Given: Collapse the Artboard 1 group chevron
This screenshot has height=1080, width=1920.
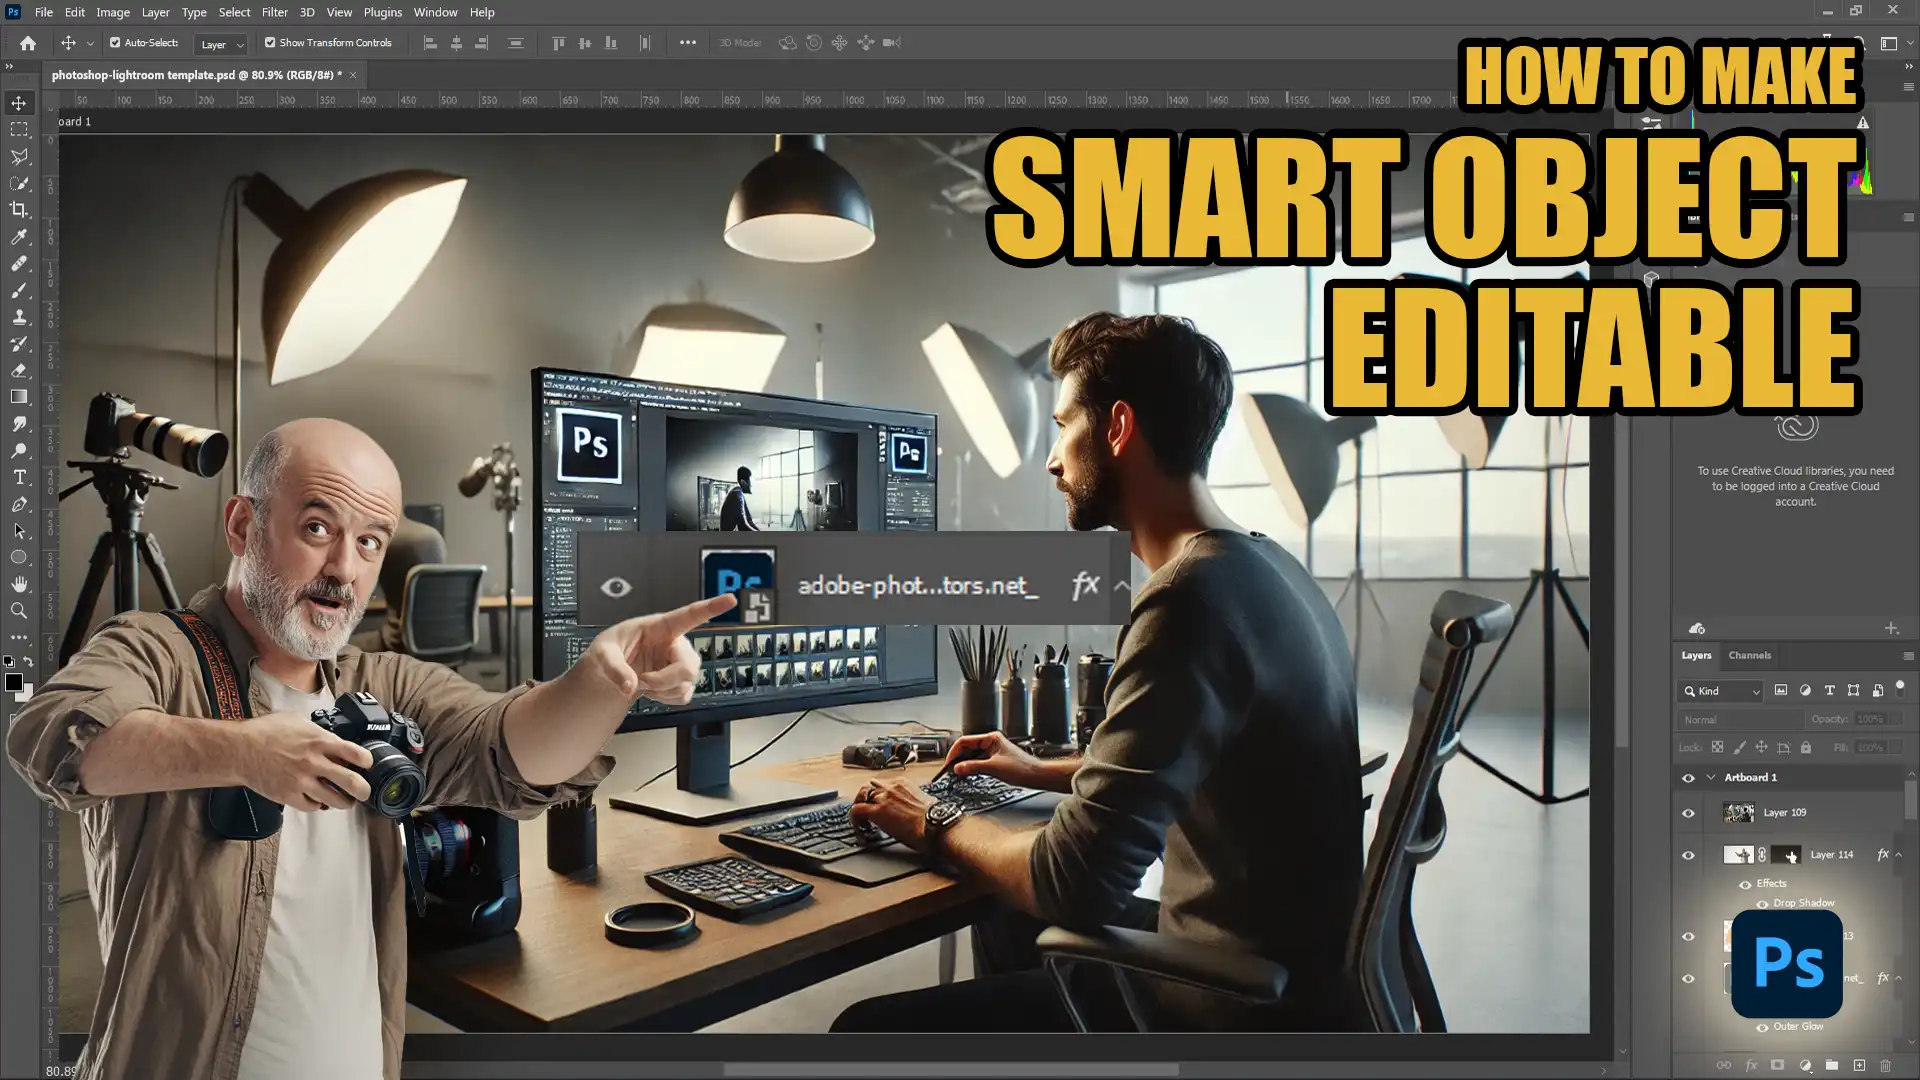Looking at the screenshot, I should pyautogui.click(x=1711, y=778).
